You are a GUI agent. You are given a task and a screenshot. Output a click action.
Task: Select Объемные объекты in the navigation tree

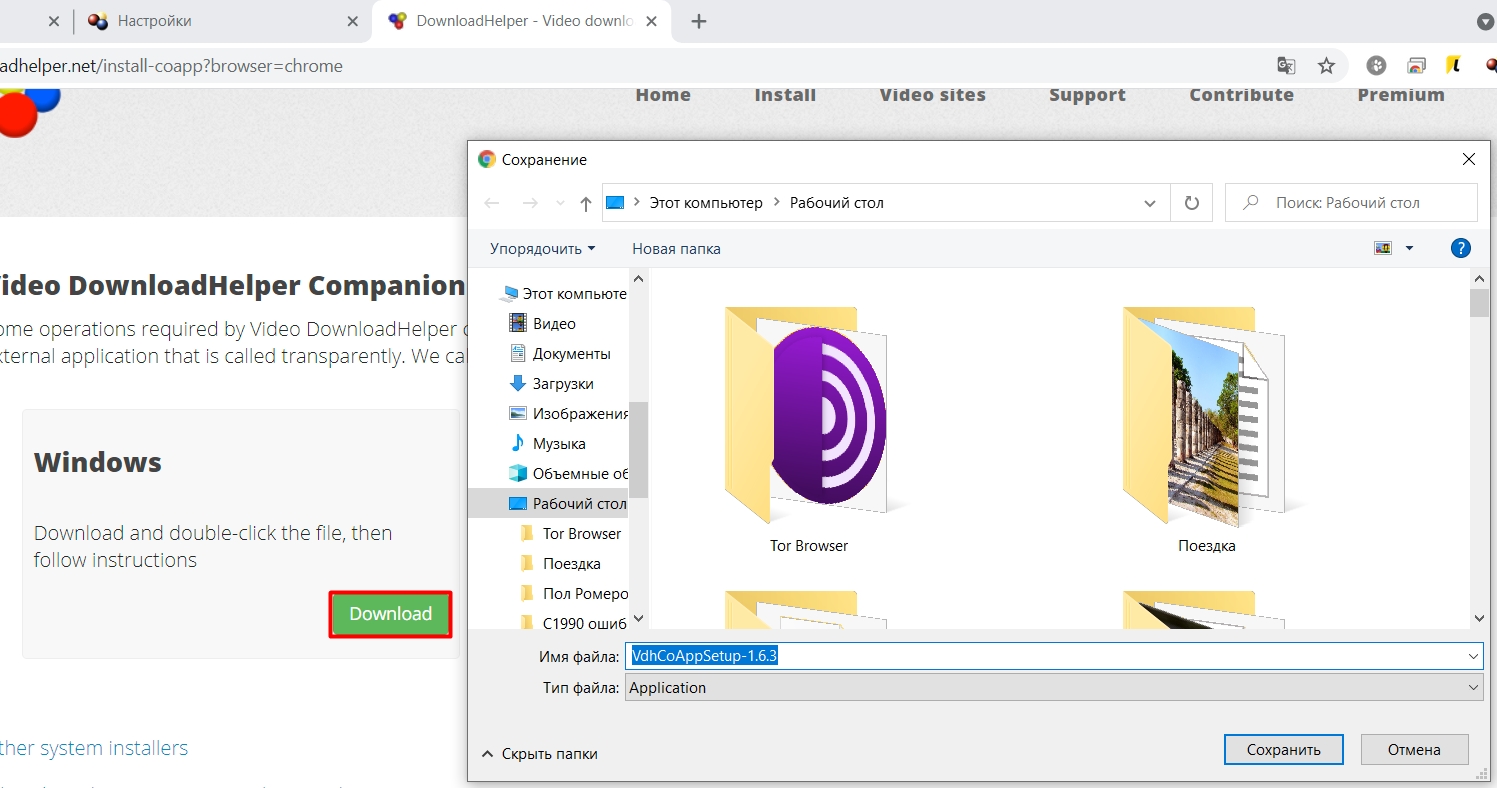(568, 473)
